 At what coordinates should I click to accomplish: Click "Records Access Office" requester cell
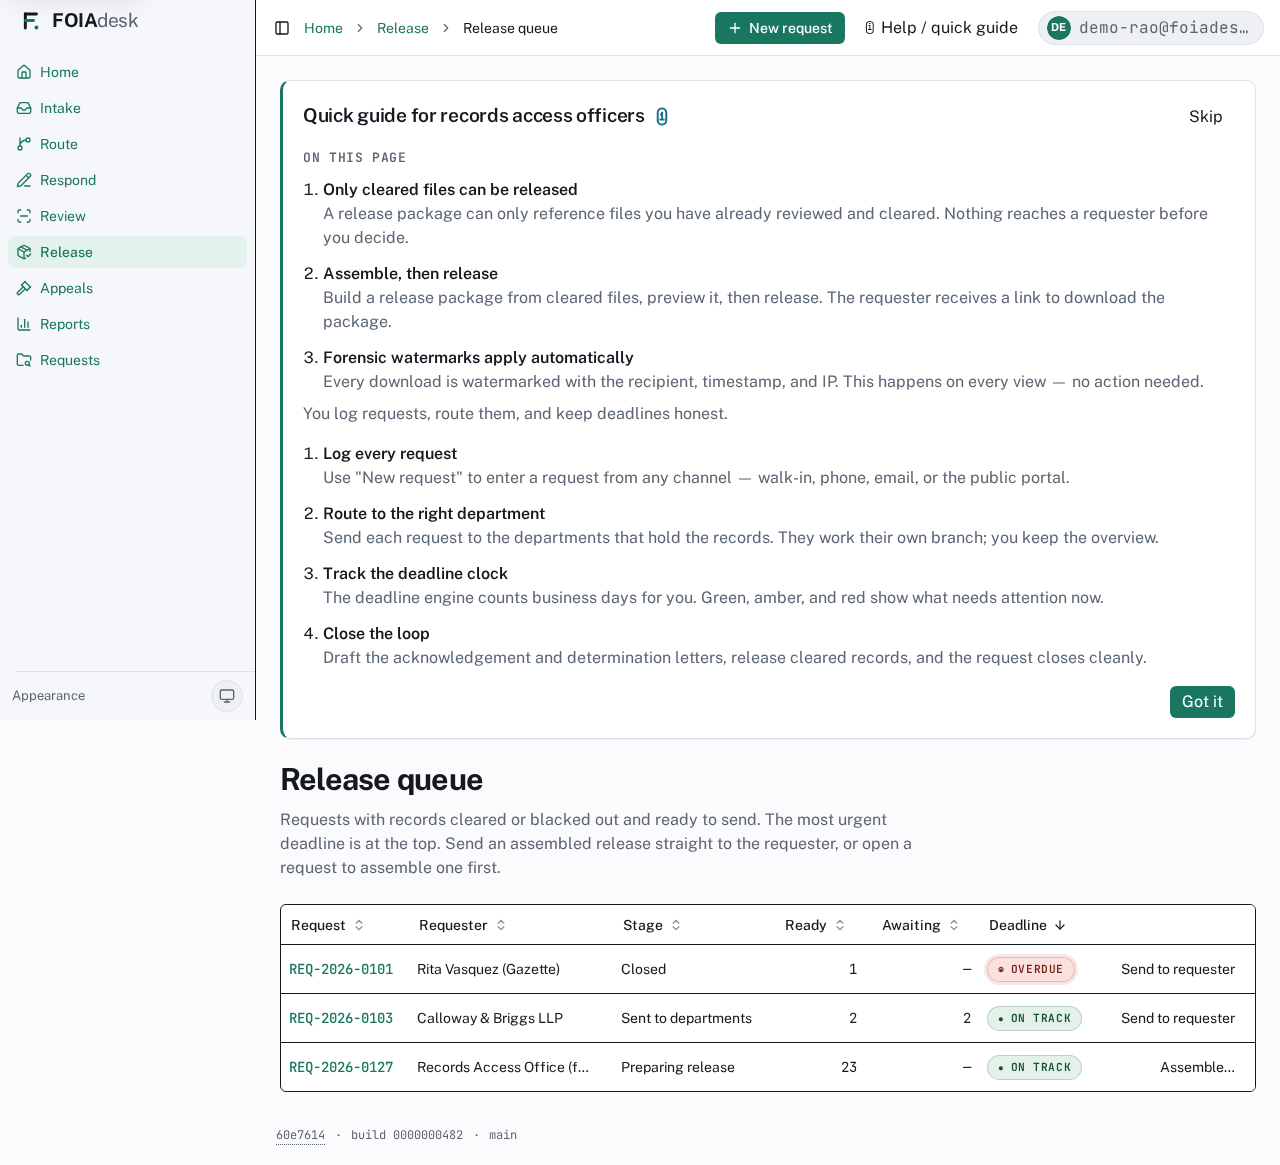click(503, 1067)
